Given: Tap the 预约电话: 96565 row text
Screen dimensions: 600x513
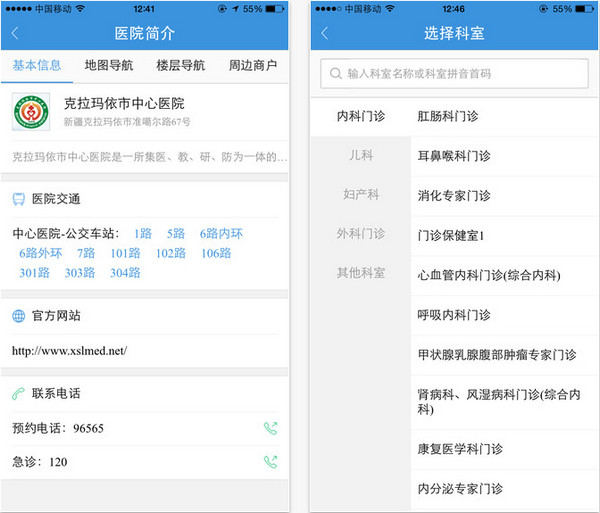Looking at the screenshot, I should 58,428.
